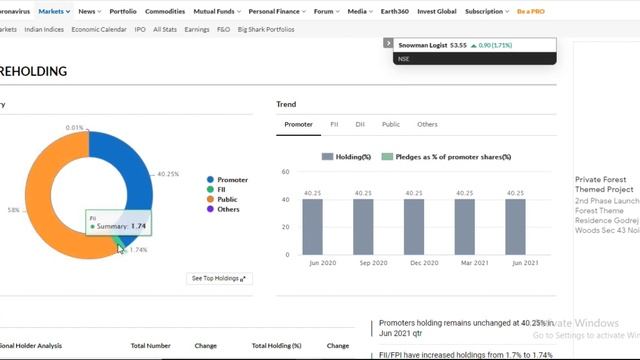Open Economic Calendar link
The image size is (640, 360).
(99, 29)
